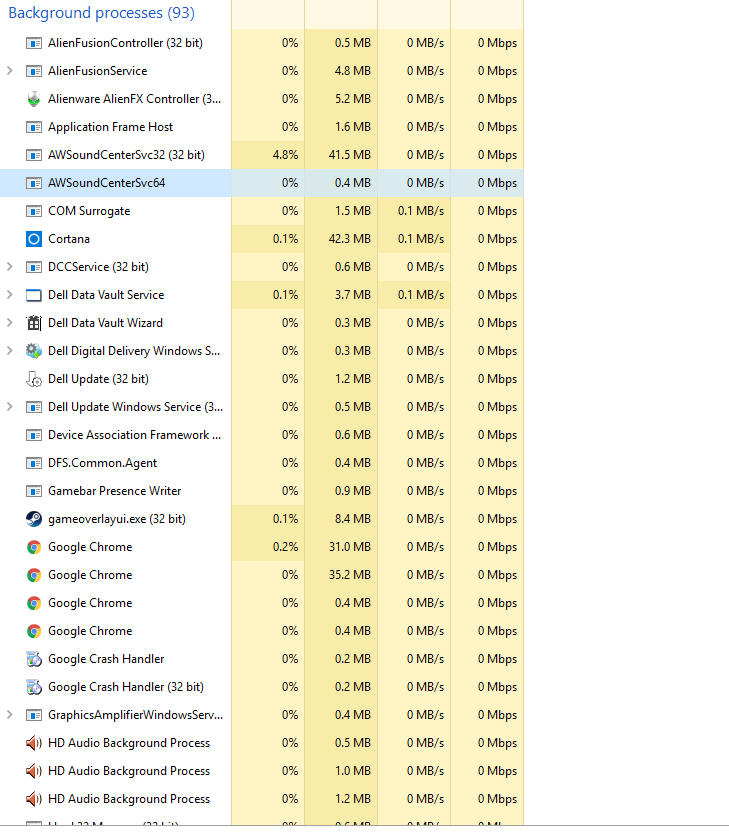The width and height of the screenshot is (729, 834).
Task: Click the GraphicsAmplifierWindowsService icon
Action: 33,715
